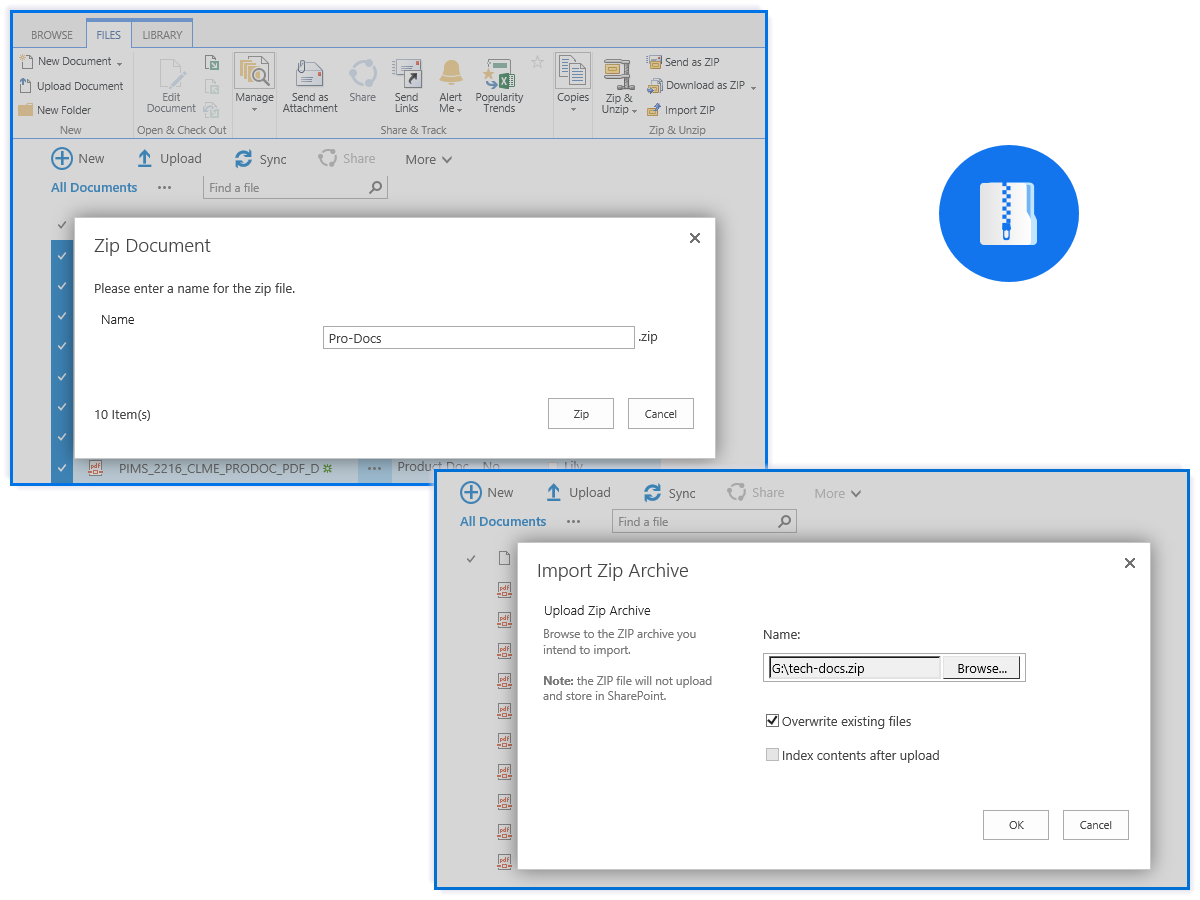
Task: Click the search magnifier in the Zip Document window's Find a file box
Action: (x=376, y=187)
